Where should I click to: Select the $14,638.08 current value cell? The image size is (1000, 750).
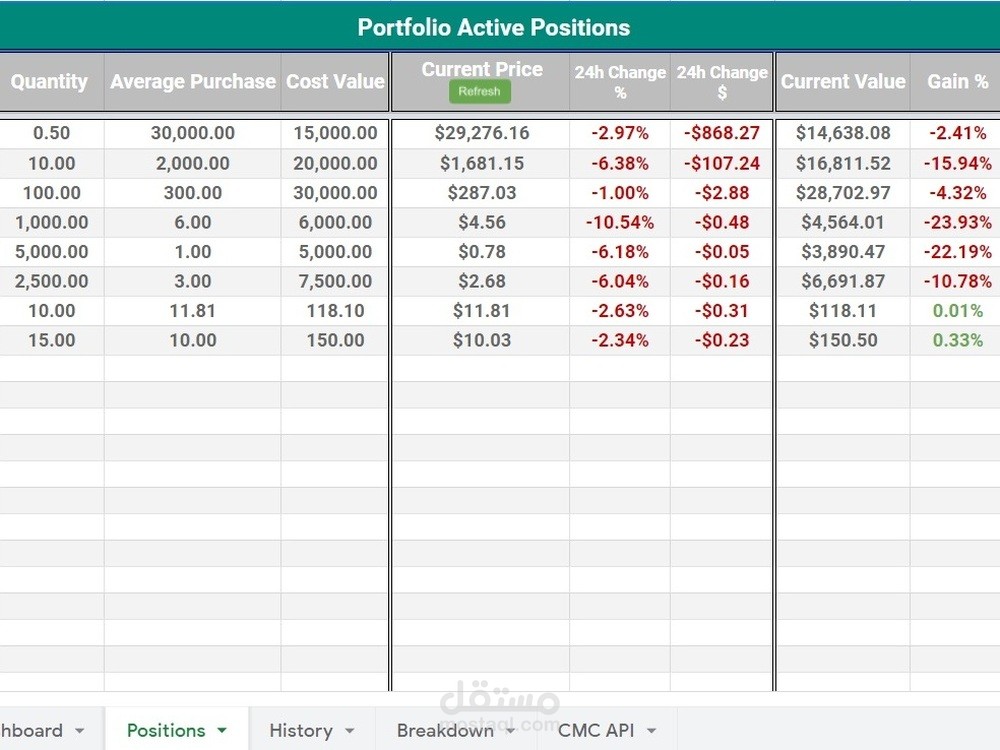coord(843,133)
